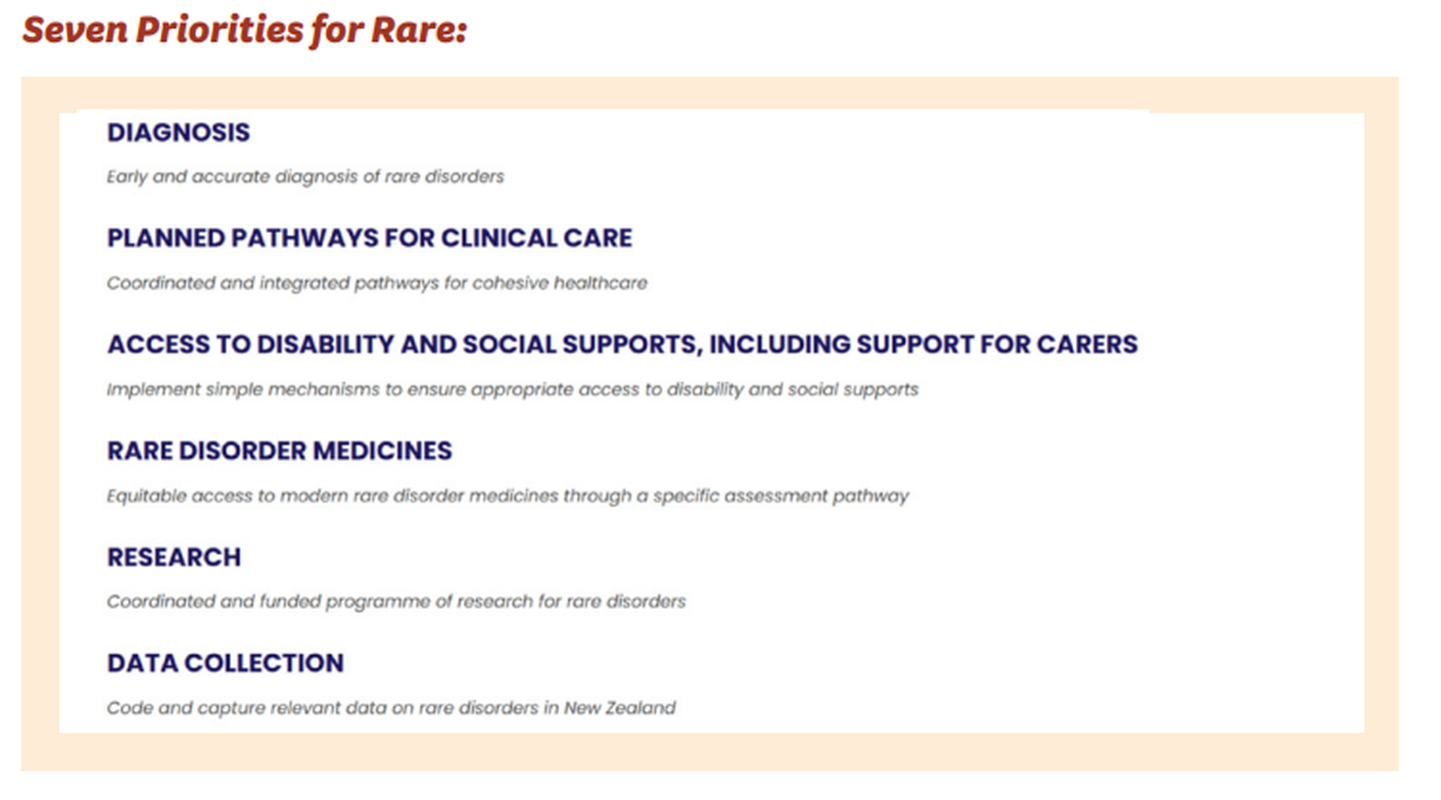Click the RARE DISORDER MEDICINES heading
Image resolution: width=1441 pixels, height=800 pixels.
click(279, 451)
